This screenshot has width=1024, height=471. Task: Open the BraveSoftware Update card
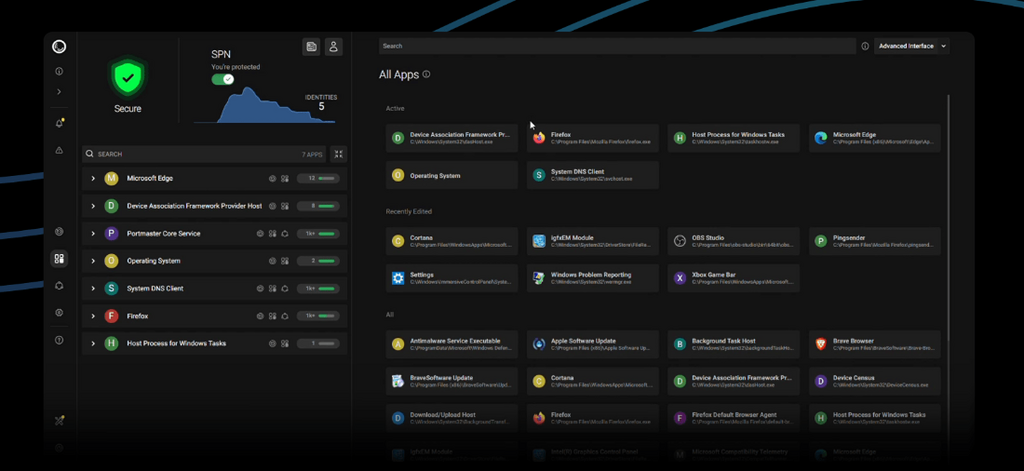pos(452,381)
